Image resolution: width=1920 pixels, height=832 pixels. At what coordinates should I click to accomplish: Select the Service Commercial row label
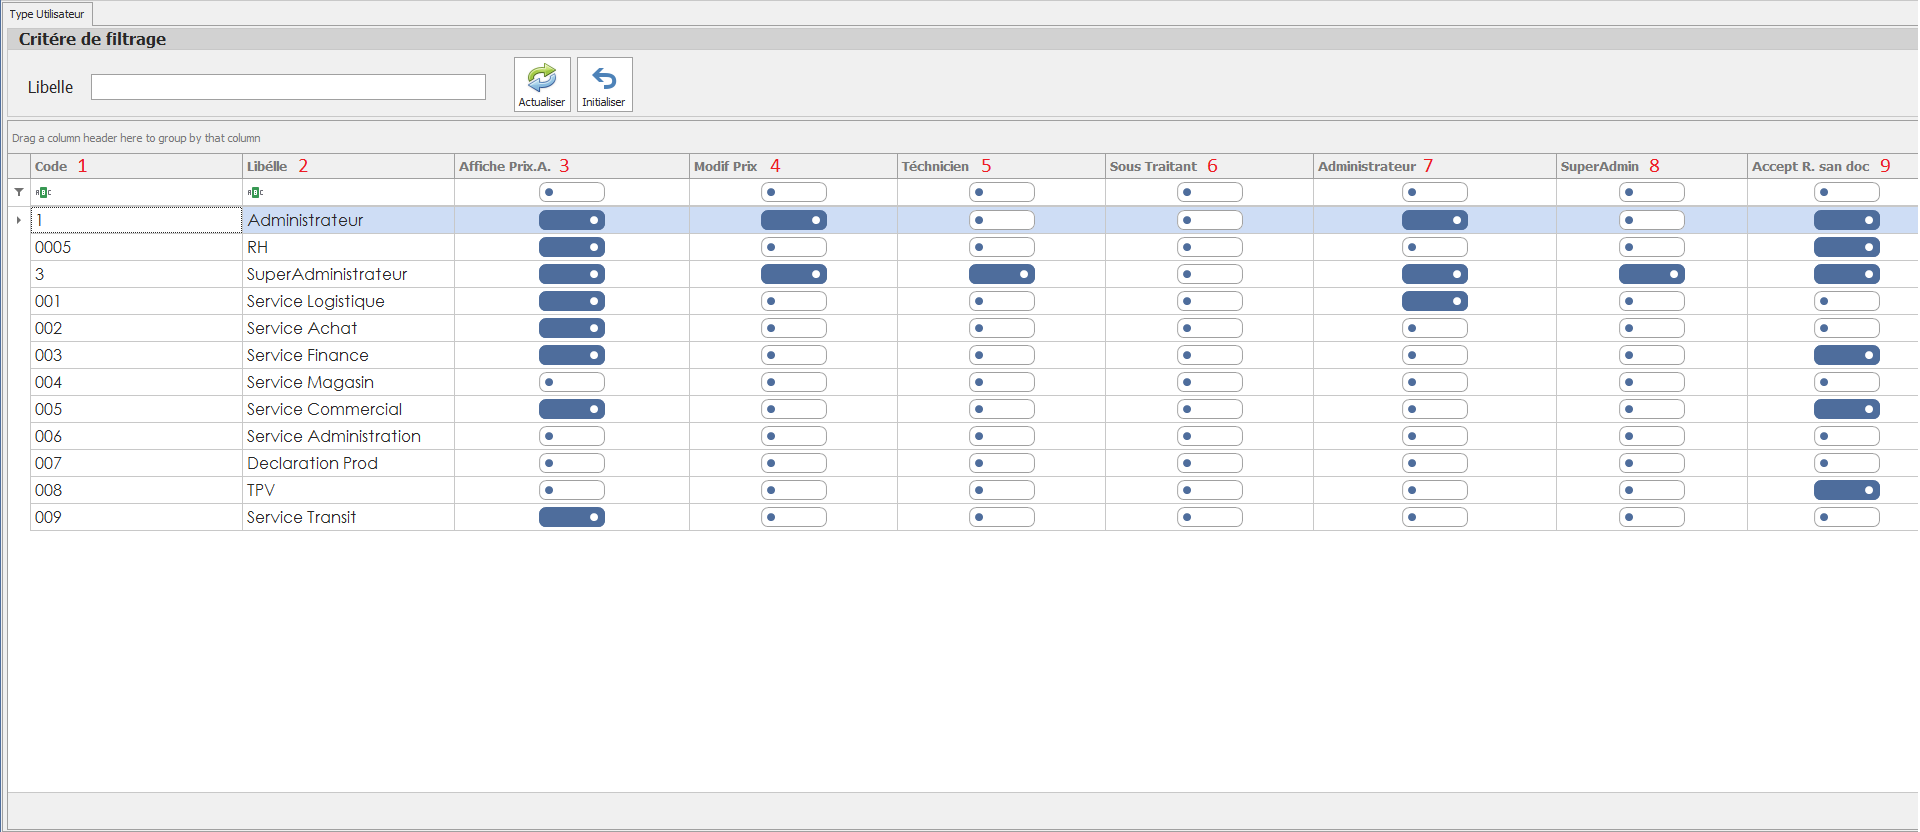pos(324,409)
